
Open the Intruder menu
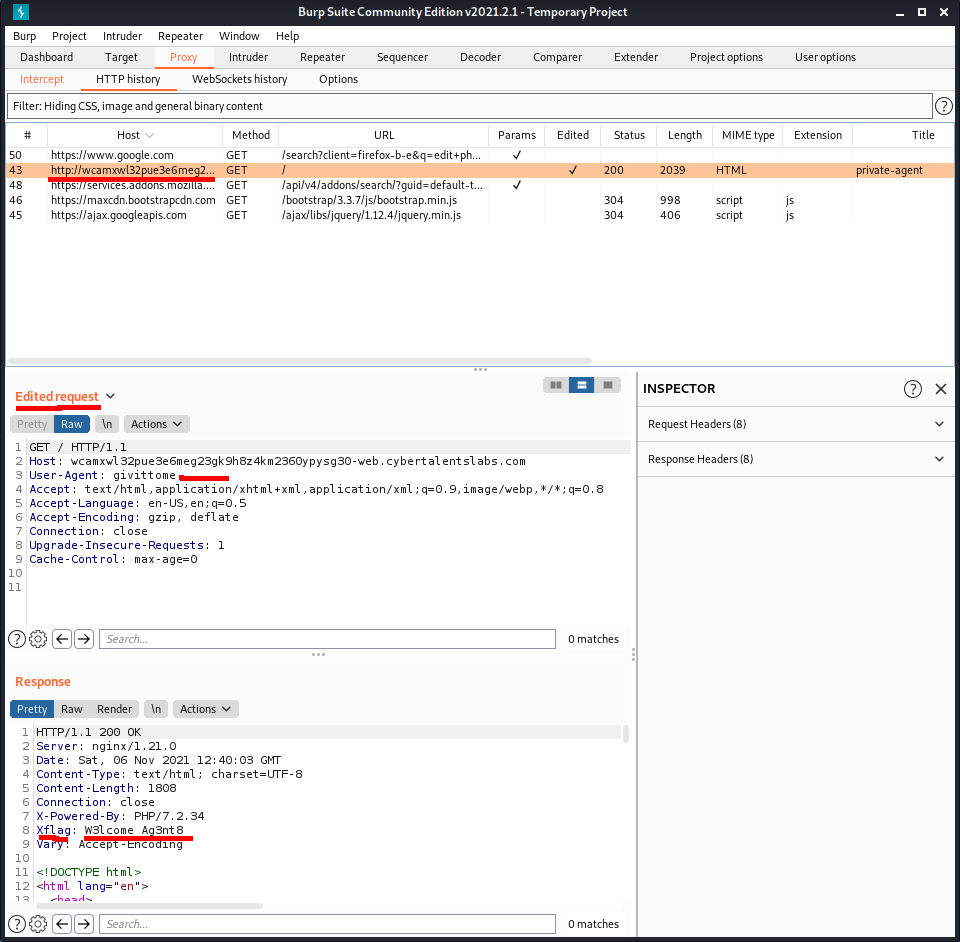[x=122, y=36]
